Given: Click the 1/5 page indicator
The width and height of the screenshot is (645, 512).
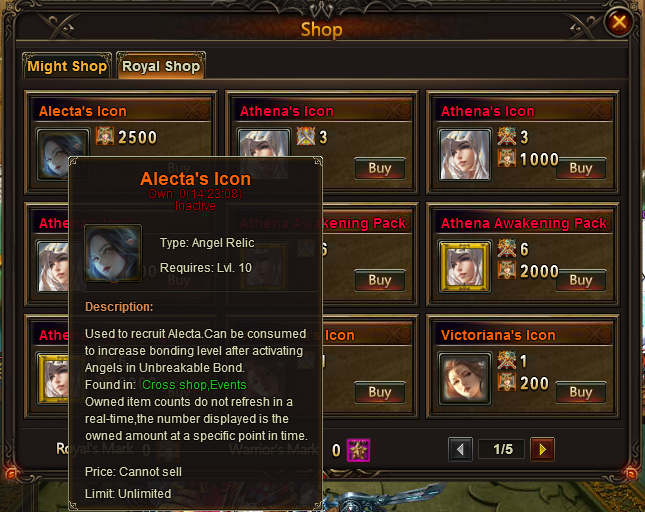Looking at the screenshot, I should coord(502,449).
